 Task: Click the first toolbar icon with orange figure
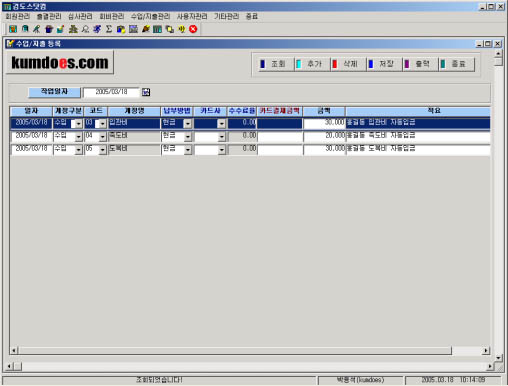point(13,29)
